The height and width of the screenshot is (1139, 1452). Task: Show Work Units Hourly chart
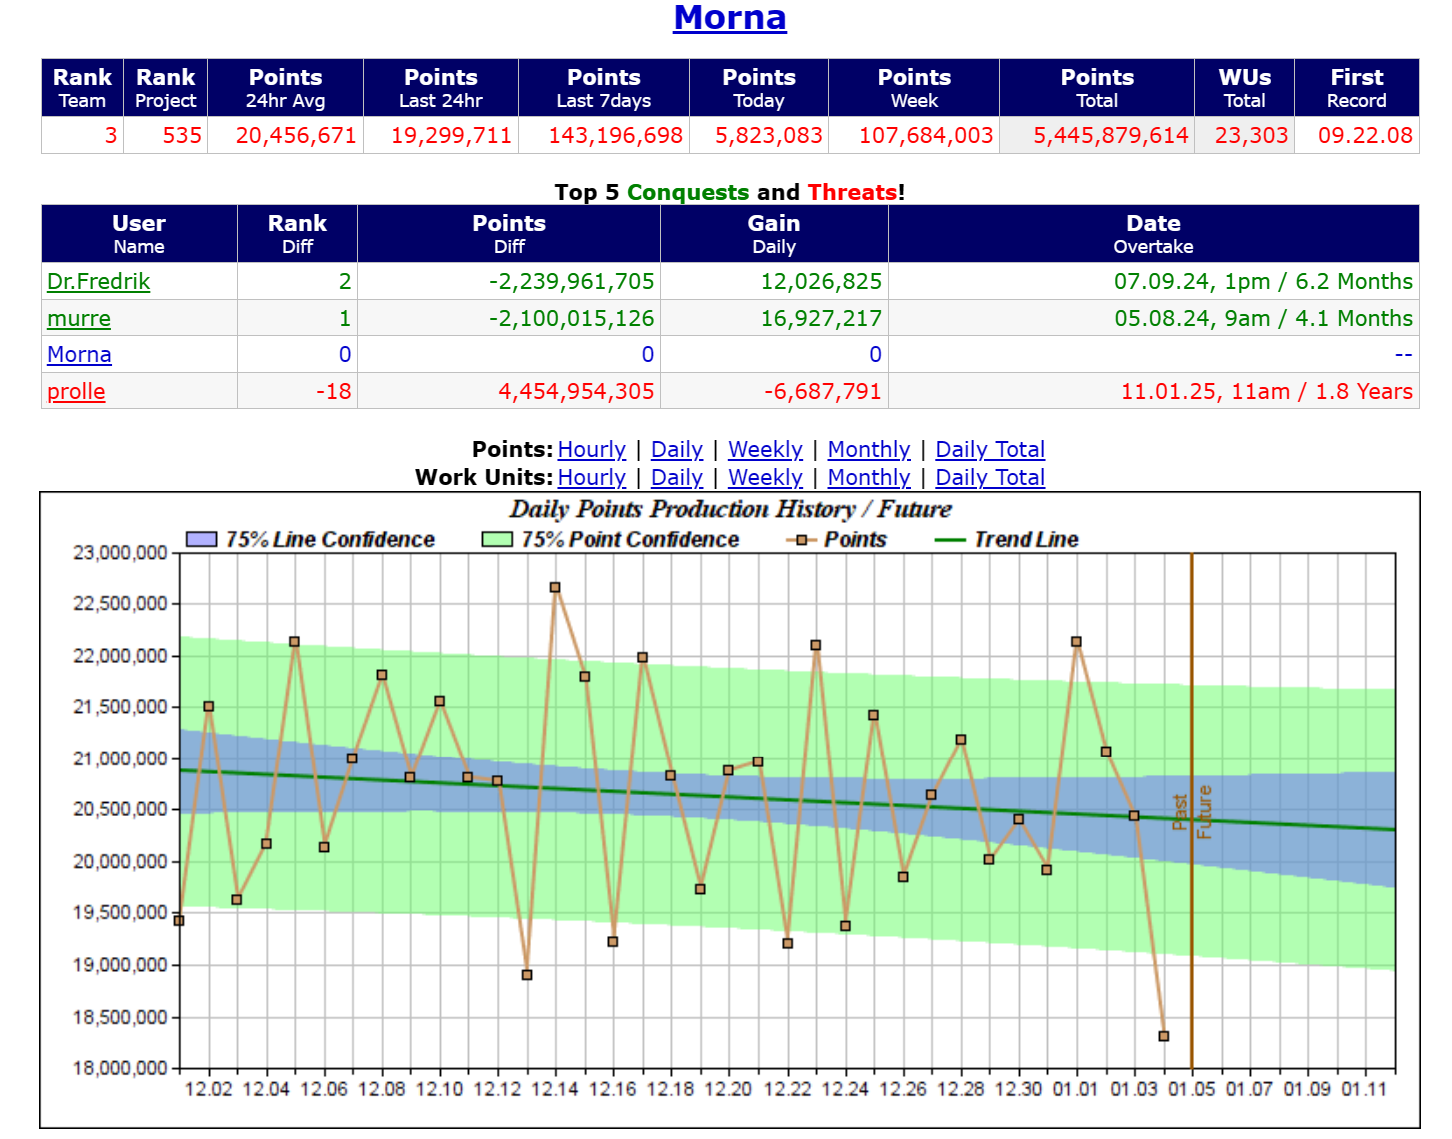click(x=591, y=478)
